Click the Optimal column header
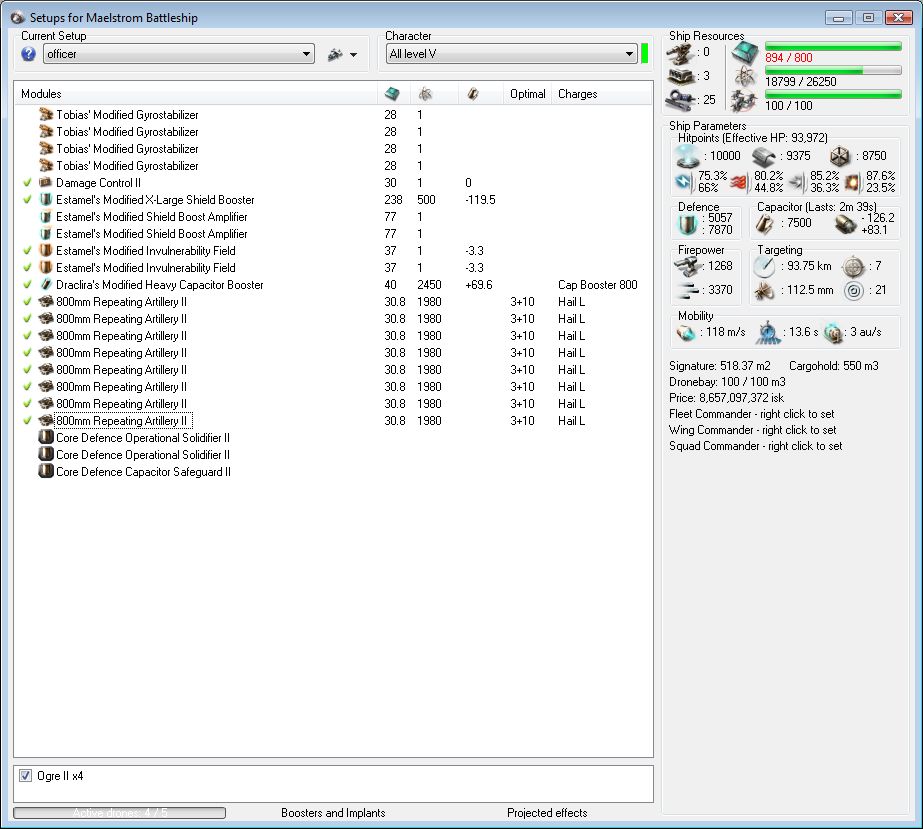 [x=527, y=94]
